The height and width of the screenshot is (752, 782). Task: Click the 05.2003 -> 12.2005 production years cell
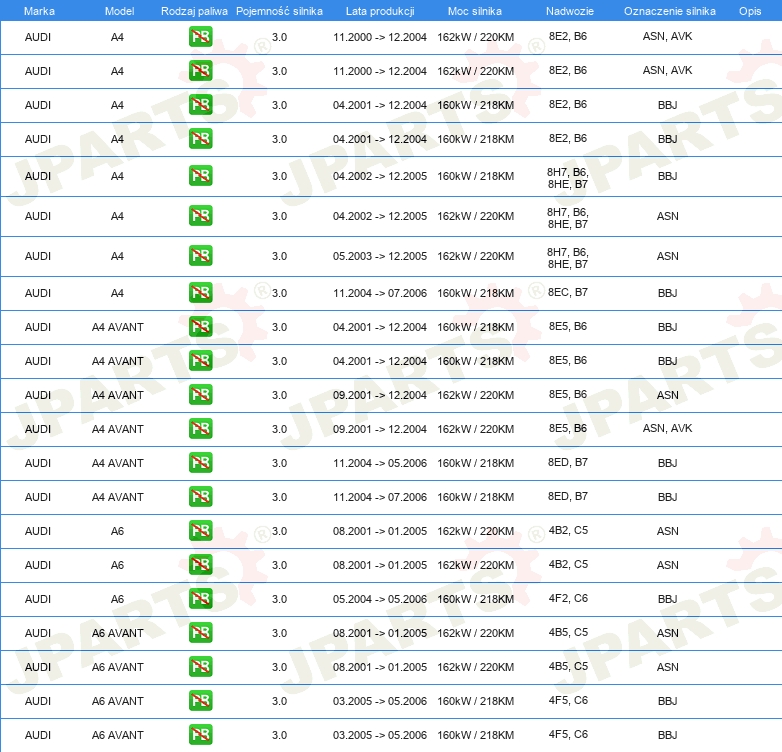[x=379, y=257]
